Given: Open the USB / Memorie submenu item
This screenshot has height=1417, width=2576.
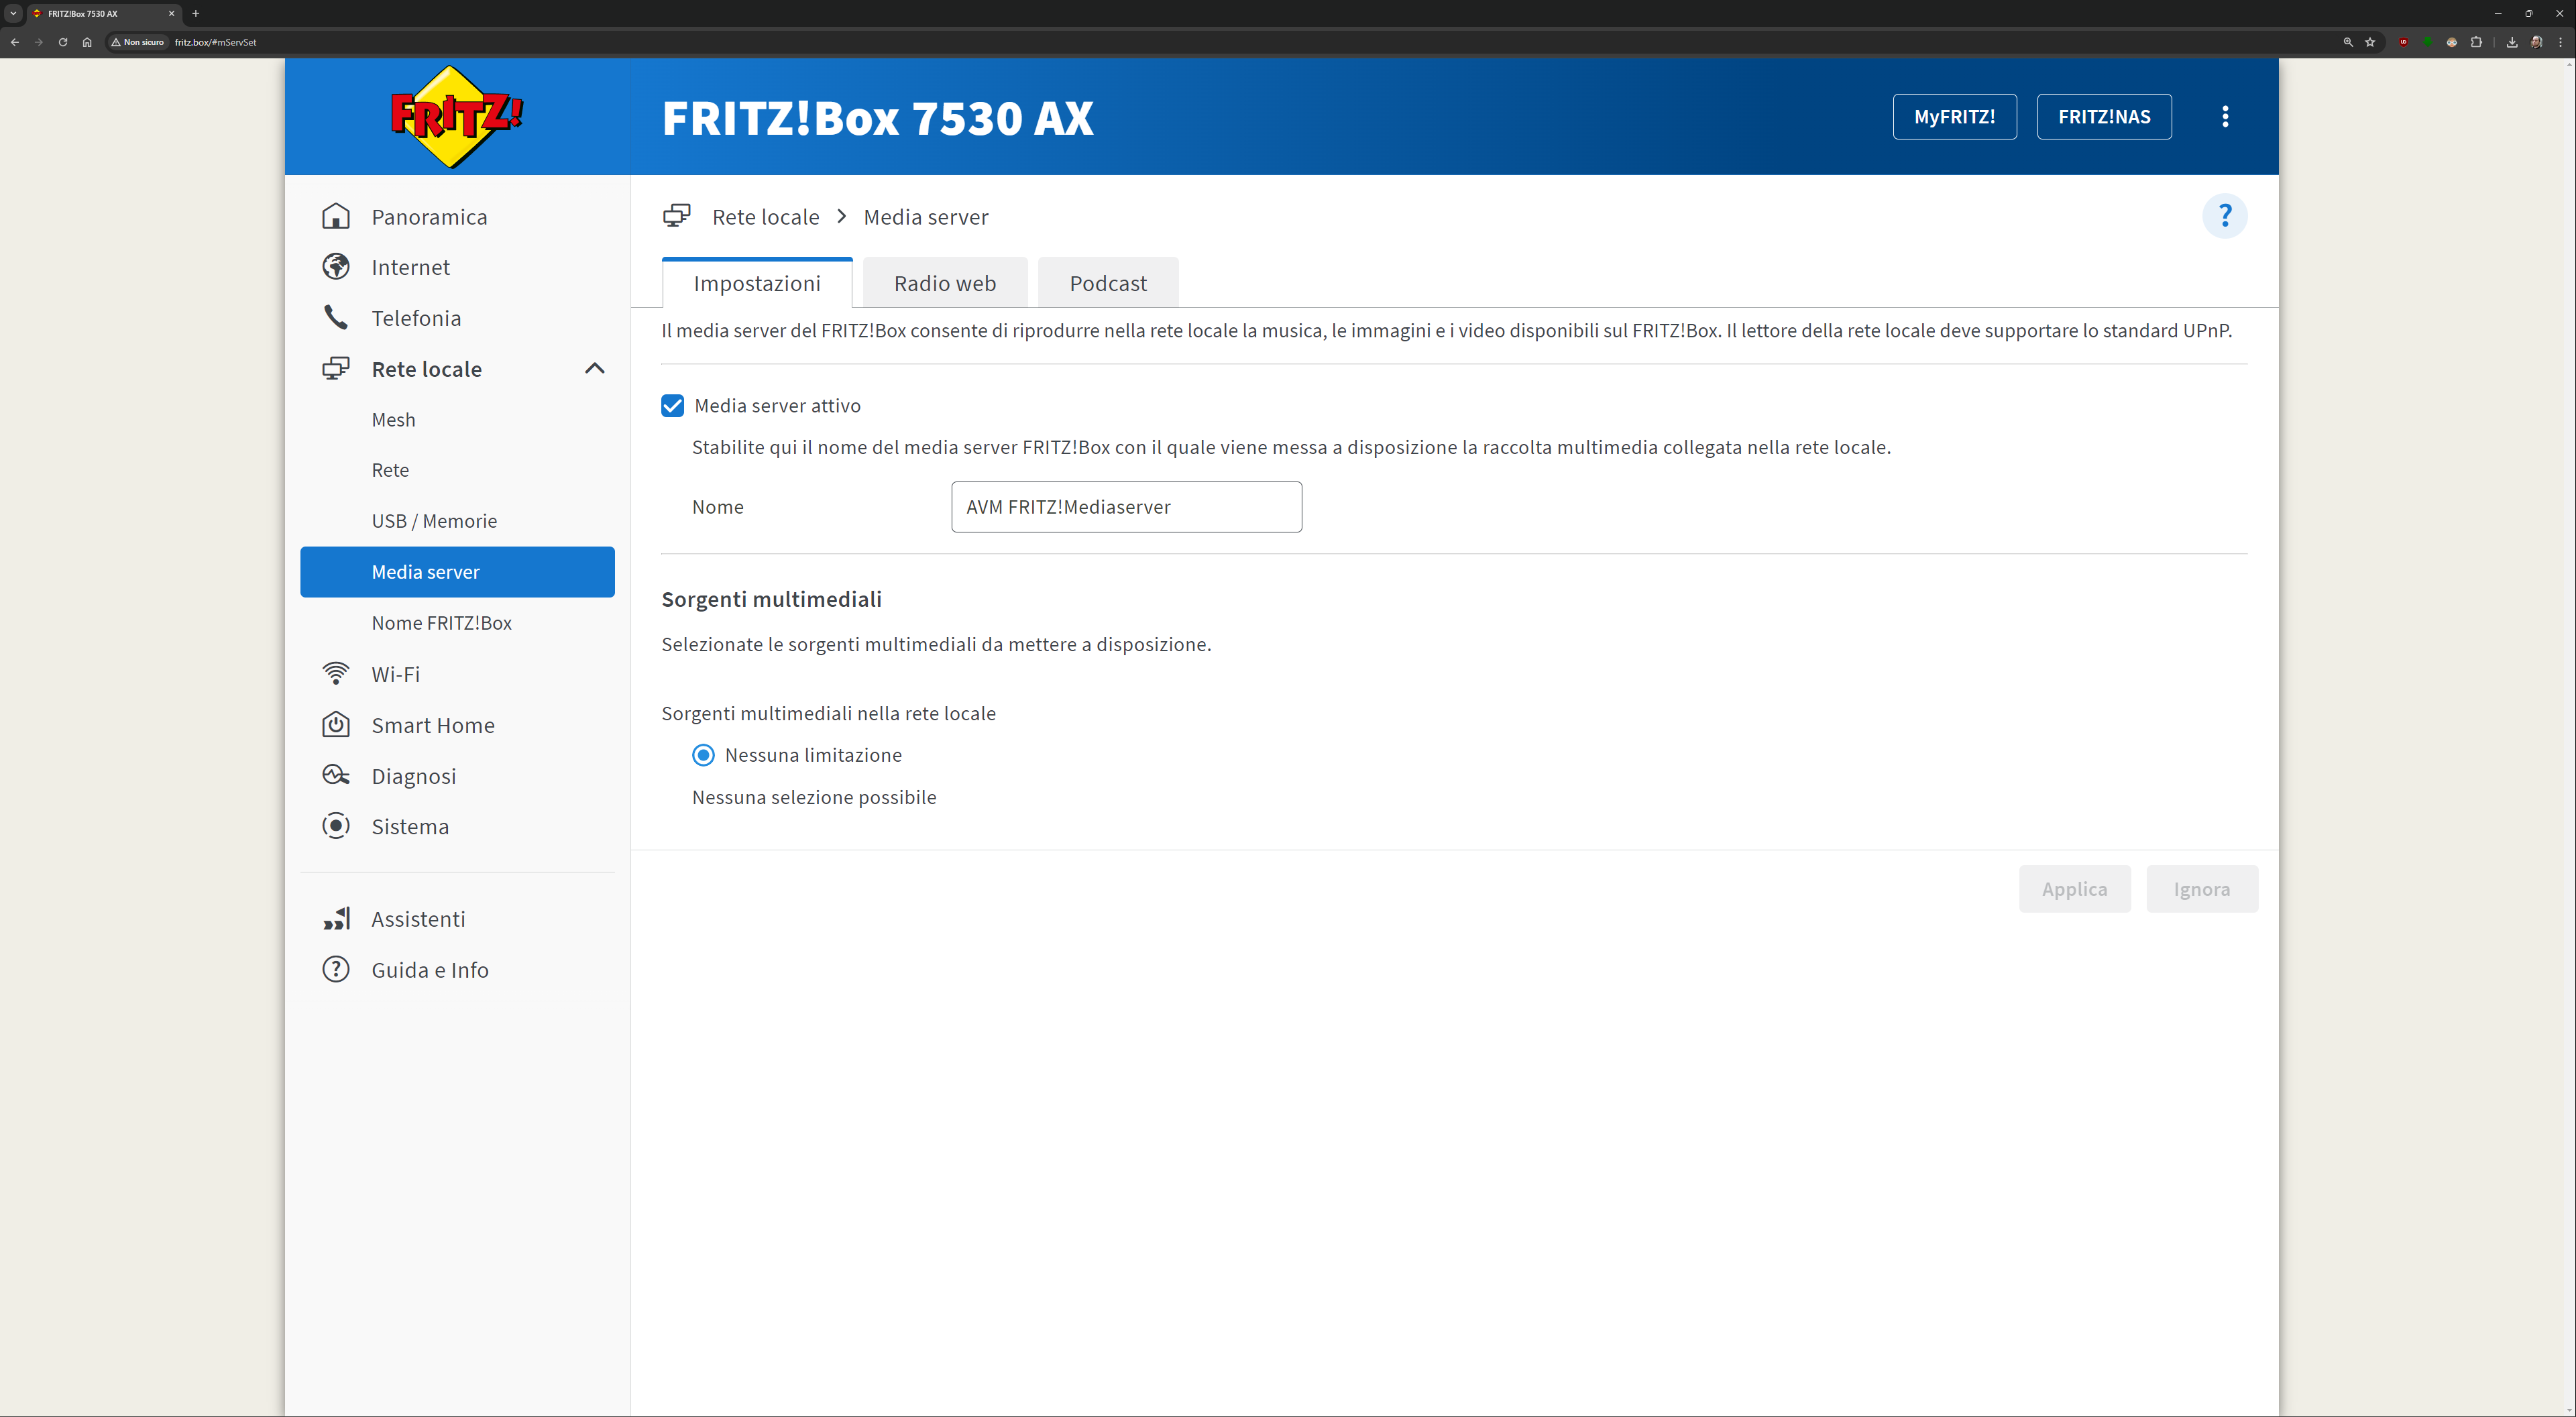Looking at the screenshot, I should pyautogui.click(x=434, y=521).
